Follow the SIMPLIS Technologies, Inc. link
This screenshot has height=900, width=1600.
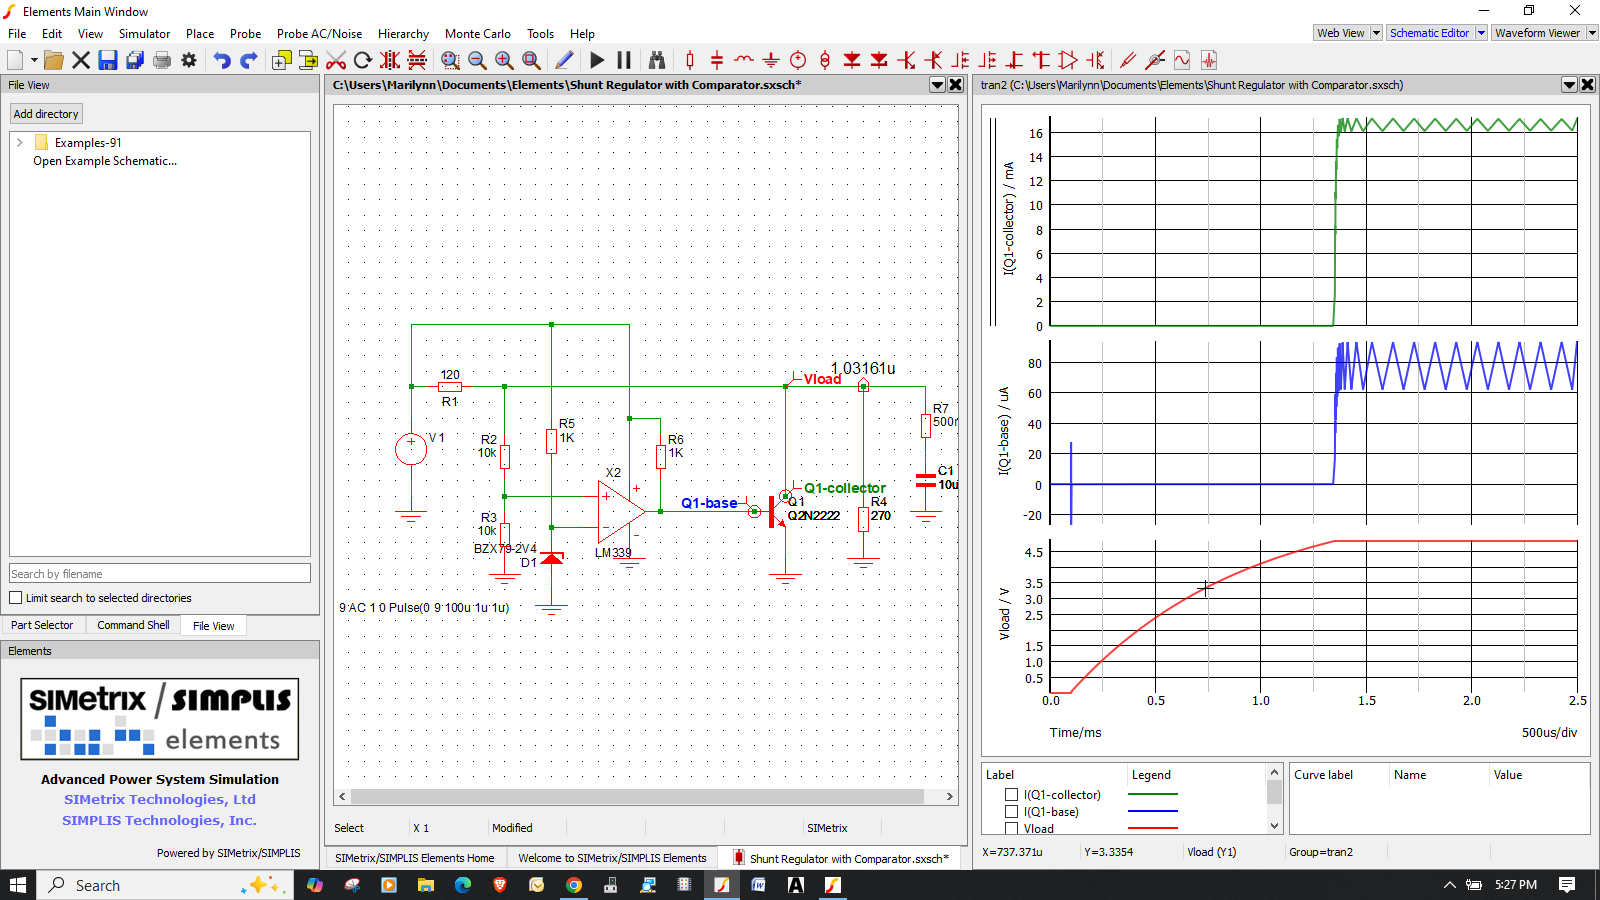tap(160, 820)
